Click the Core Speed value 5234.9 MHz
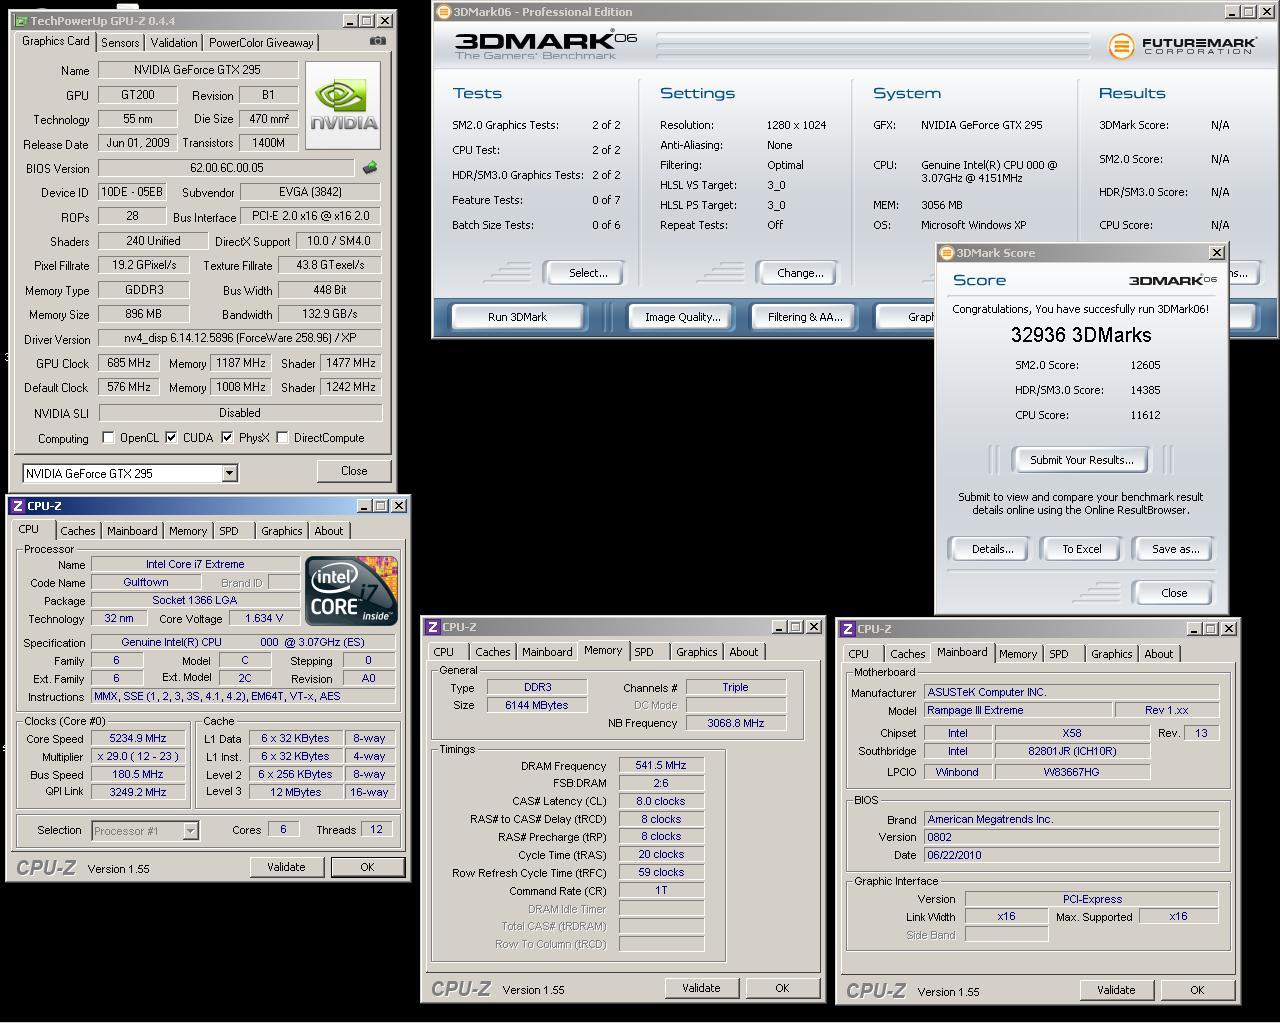This screenshot has width=1280, height=1024. [x=138, y=738]
